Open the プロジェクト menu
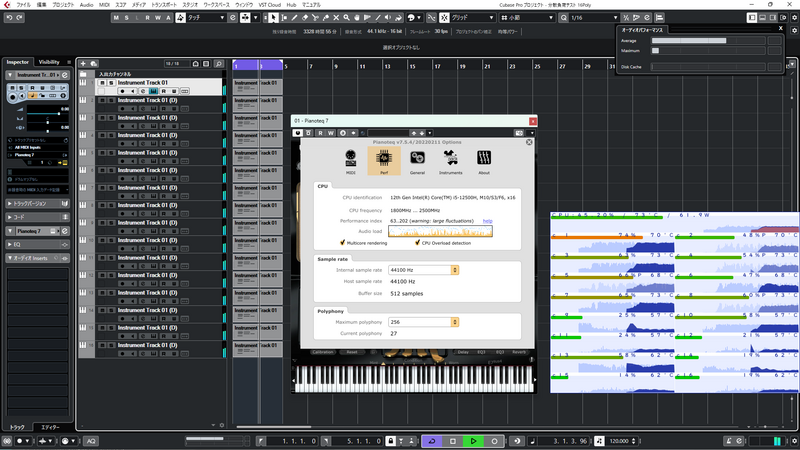Screen dimensions: 800x450 click(63, 5)
